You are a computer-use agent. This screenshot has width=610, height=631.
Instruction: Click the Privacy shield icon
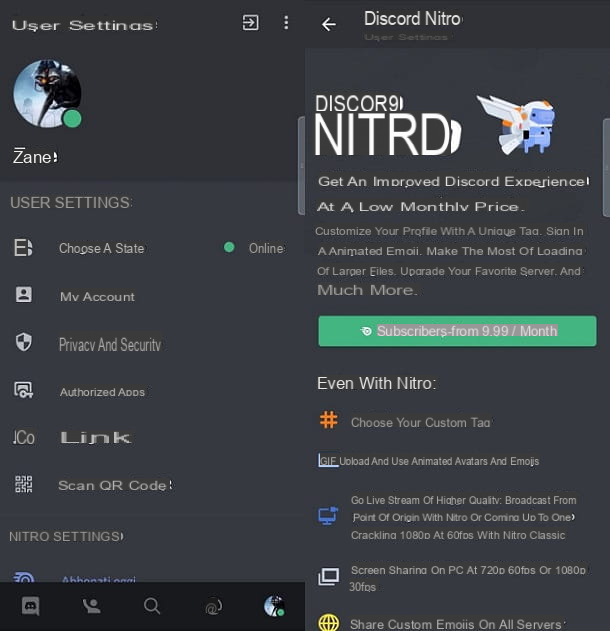click(24, 342)
